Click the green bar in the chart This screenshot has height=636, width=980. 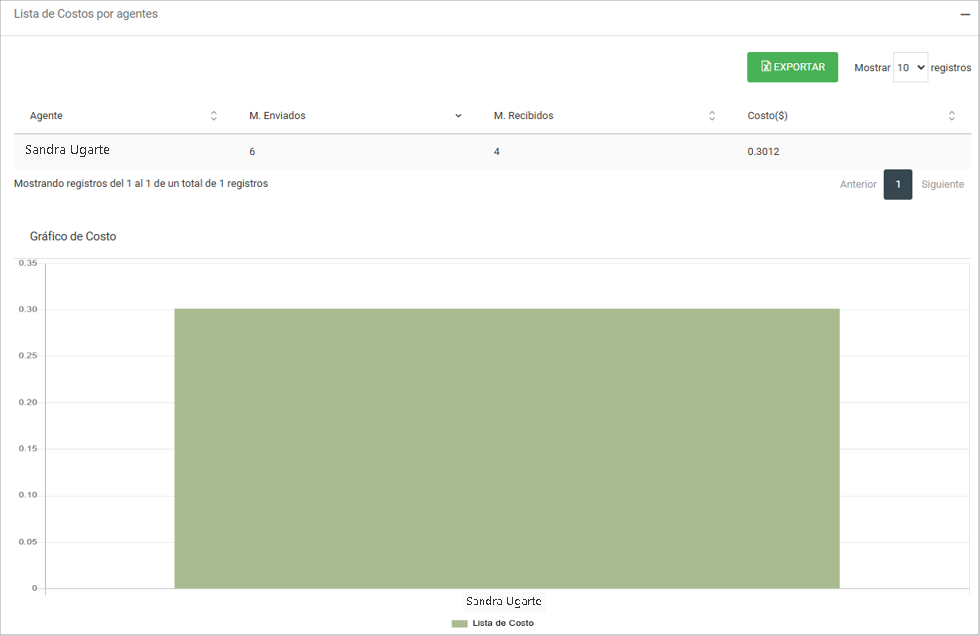[x=506, y=448]
